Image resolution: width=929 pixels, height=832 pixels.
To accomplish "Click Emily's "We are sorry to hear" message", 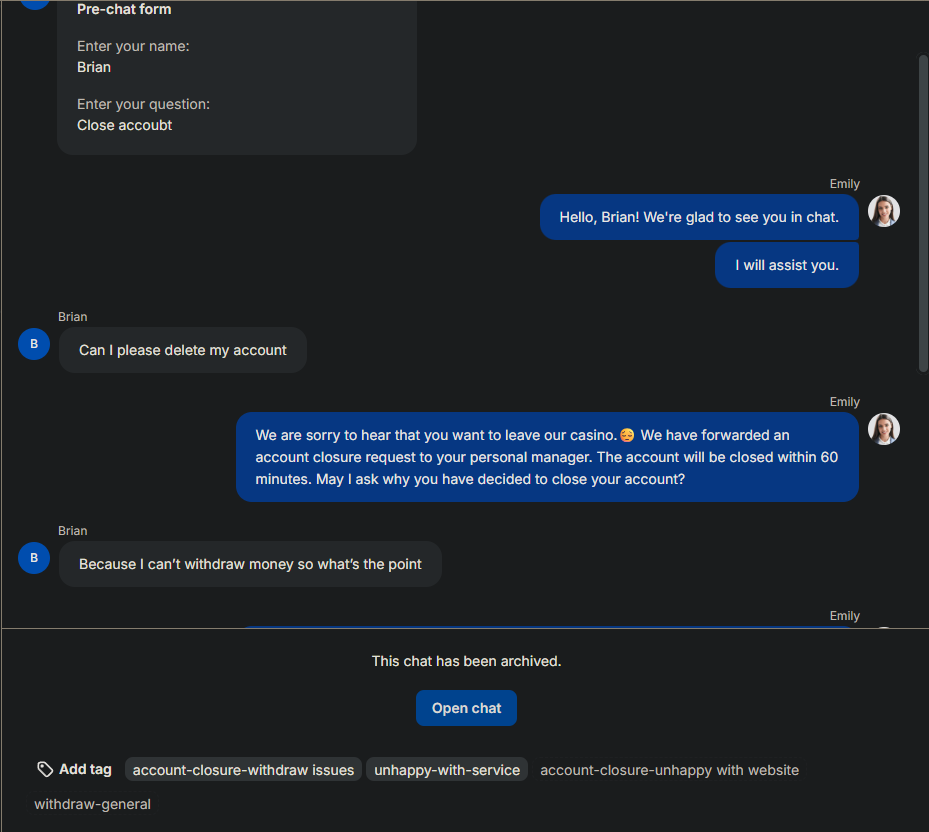I will point(547,457).
